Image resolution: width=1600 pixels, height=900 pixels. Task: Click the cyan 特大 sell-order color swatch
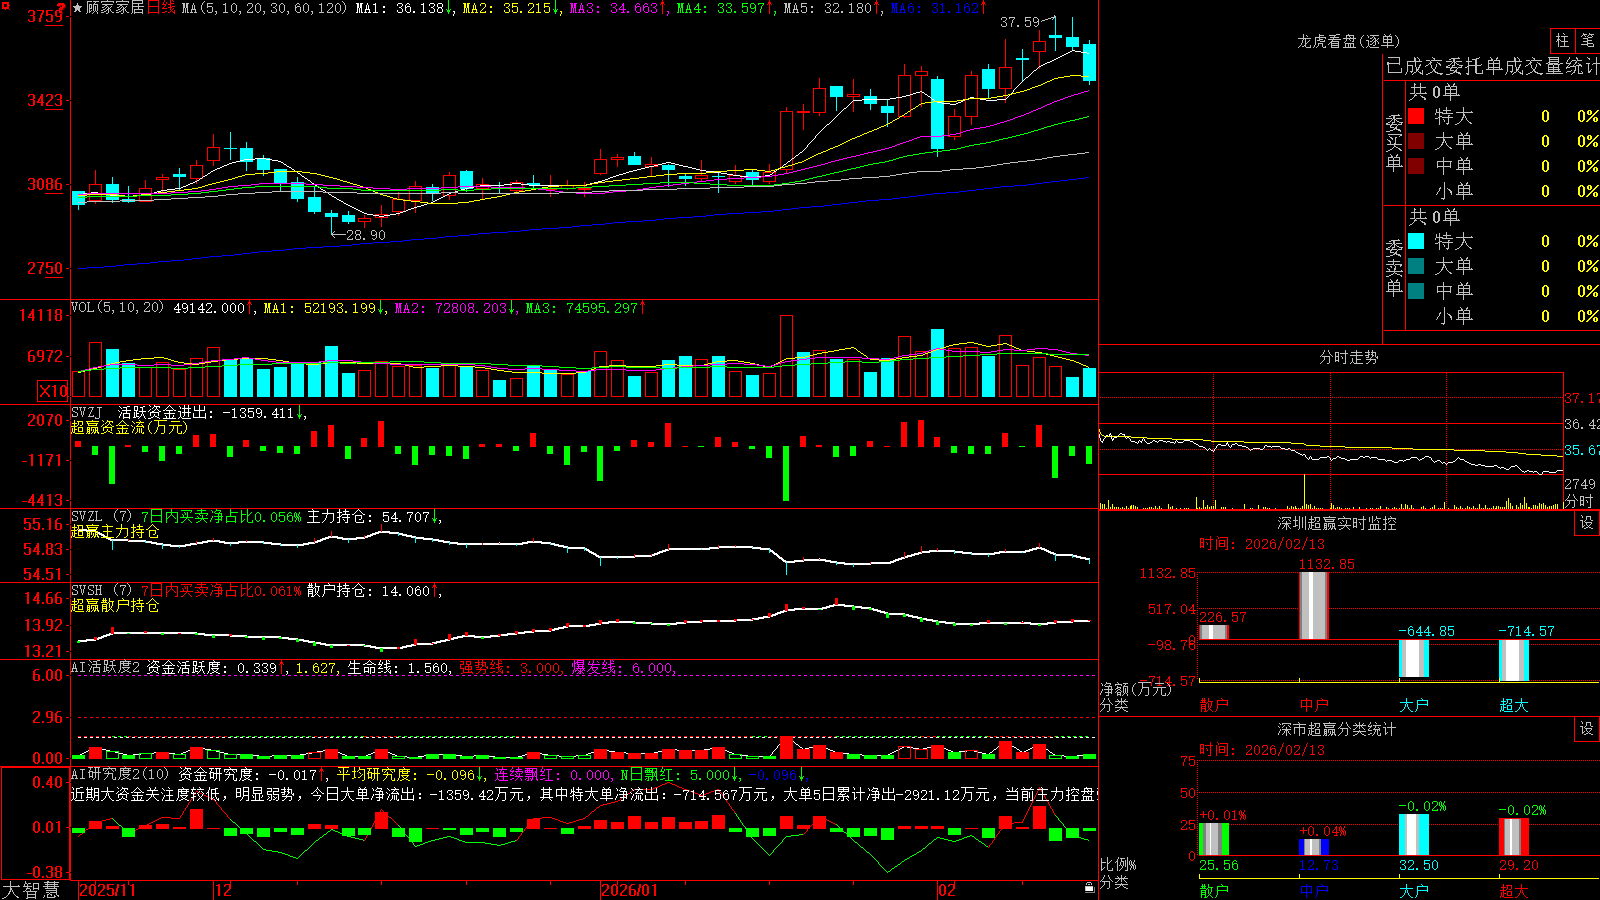tap(1416, 241)
